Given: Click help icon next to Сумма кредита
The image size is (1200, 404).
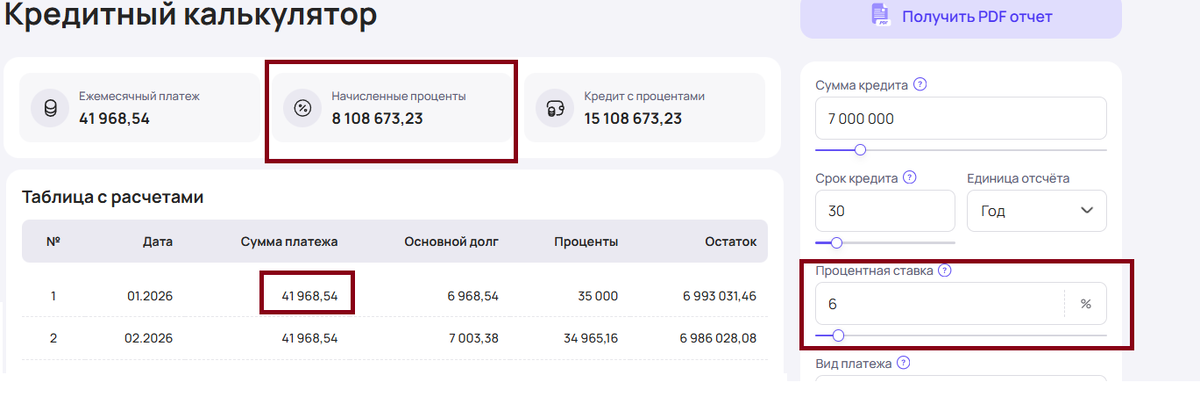Looking at the screenshot, I should [x=920, y=85].
